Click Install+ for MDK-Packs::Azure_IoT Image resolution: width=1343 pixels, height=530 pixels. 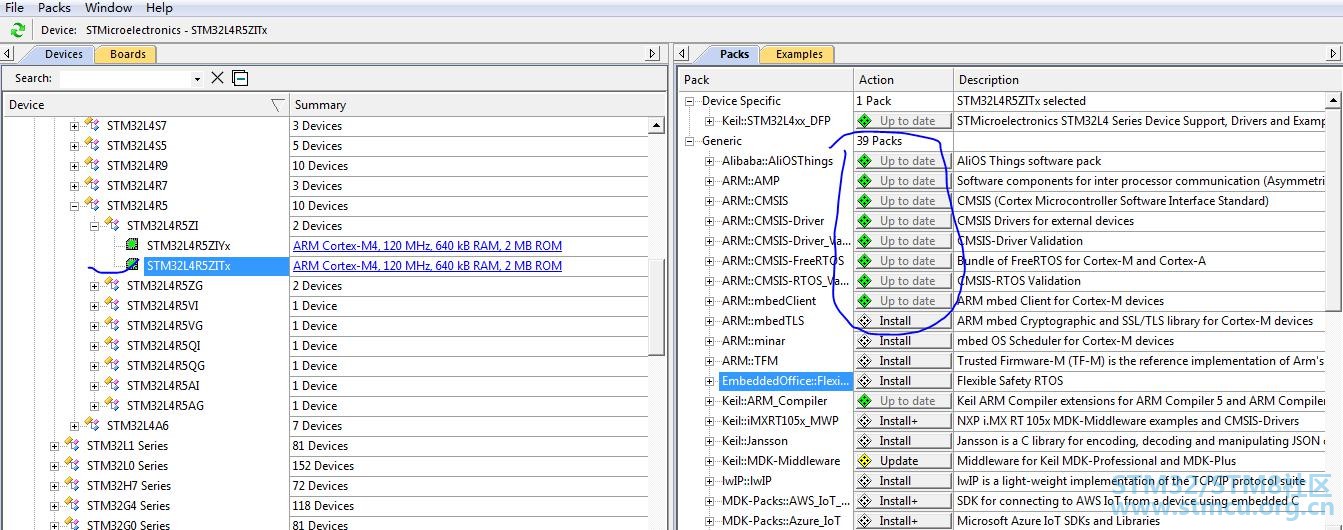click(903, 521)
